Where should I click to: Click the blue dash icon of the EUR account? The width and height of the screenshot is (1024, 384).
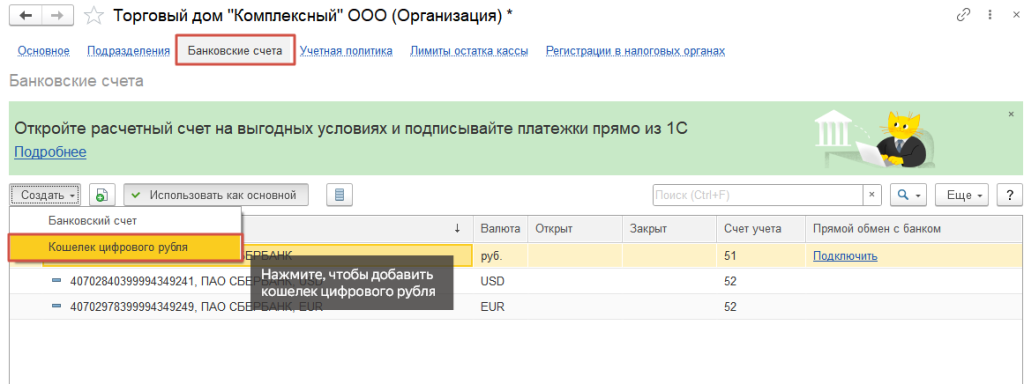coord(56,306)
